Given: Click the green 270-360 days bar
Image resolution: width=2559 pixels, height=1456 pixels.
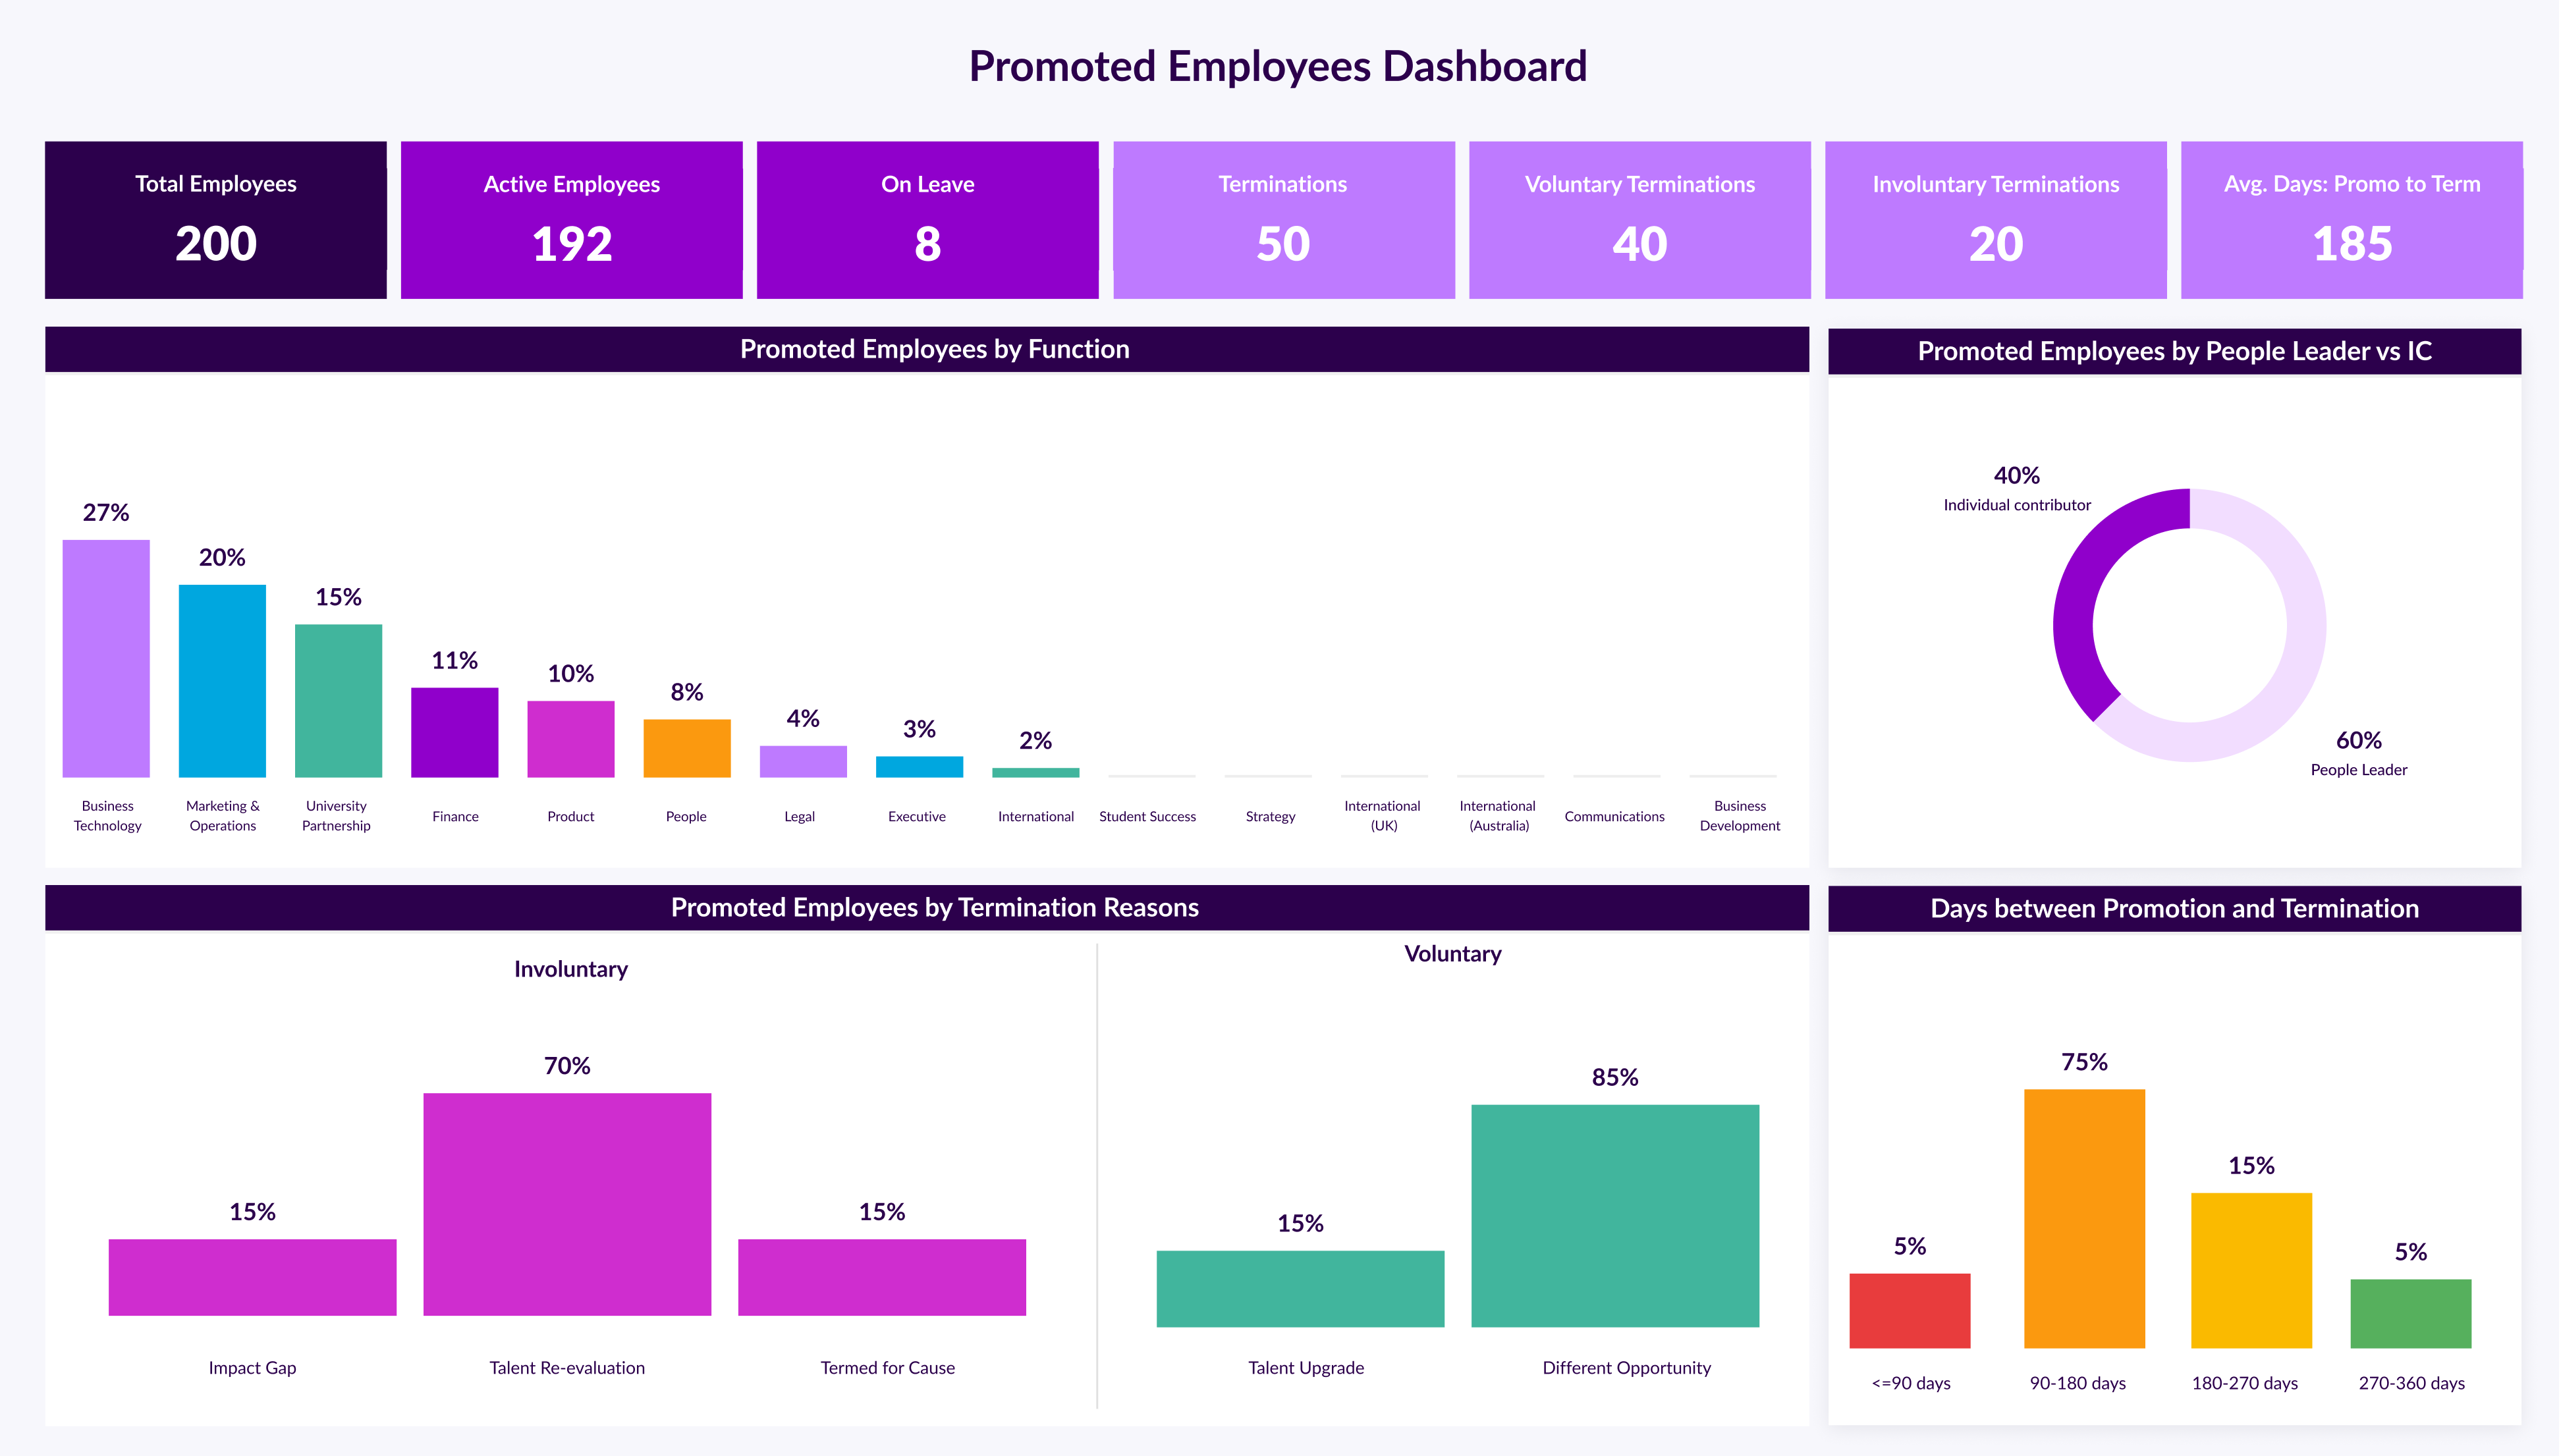Looking at the screenshot, I should pos(2410,1313).
